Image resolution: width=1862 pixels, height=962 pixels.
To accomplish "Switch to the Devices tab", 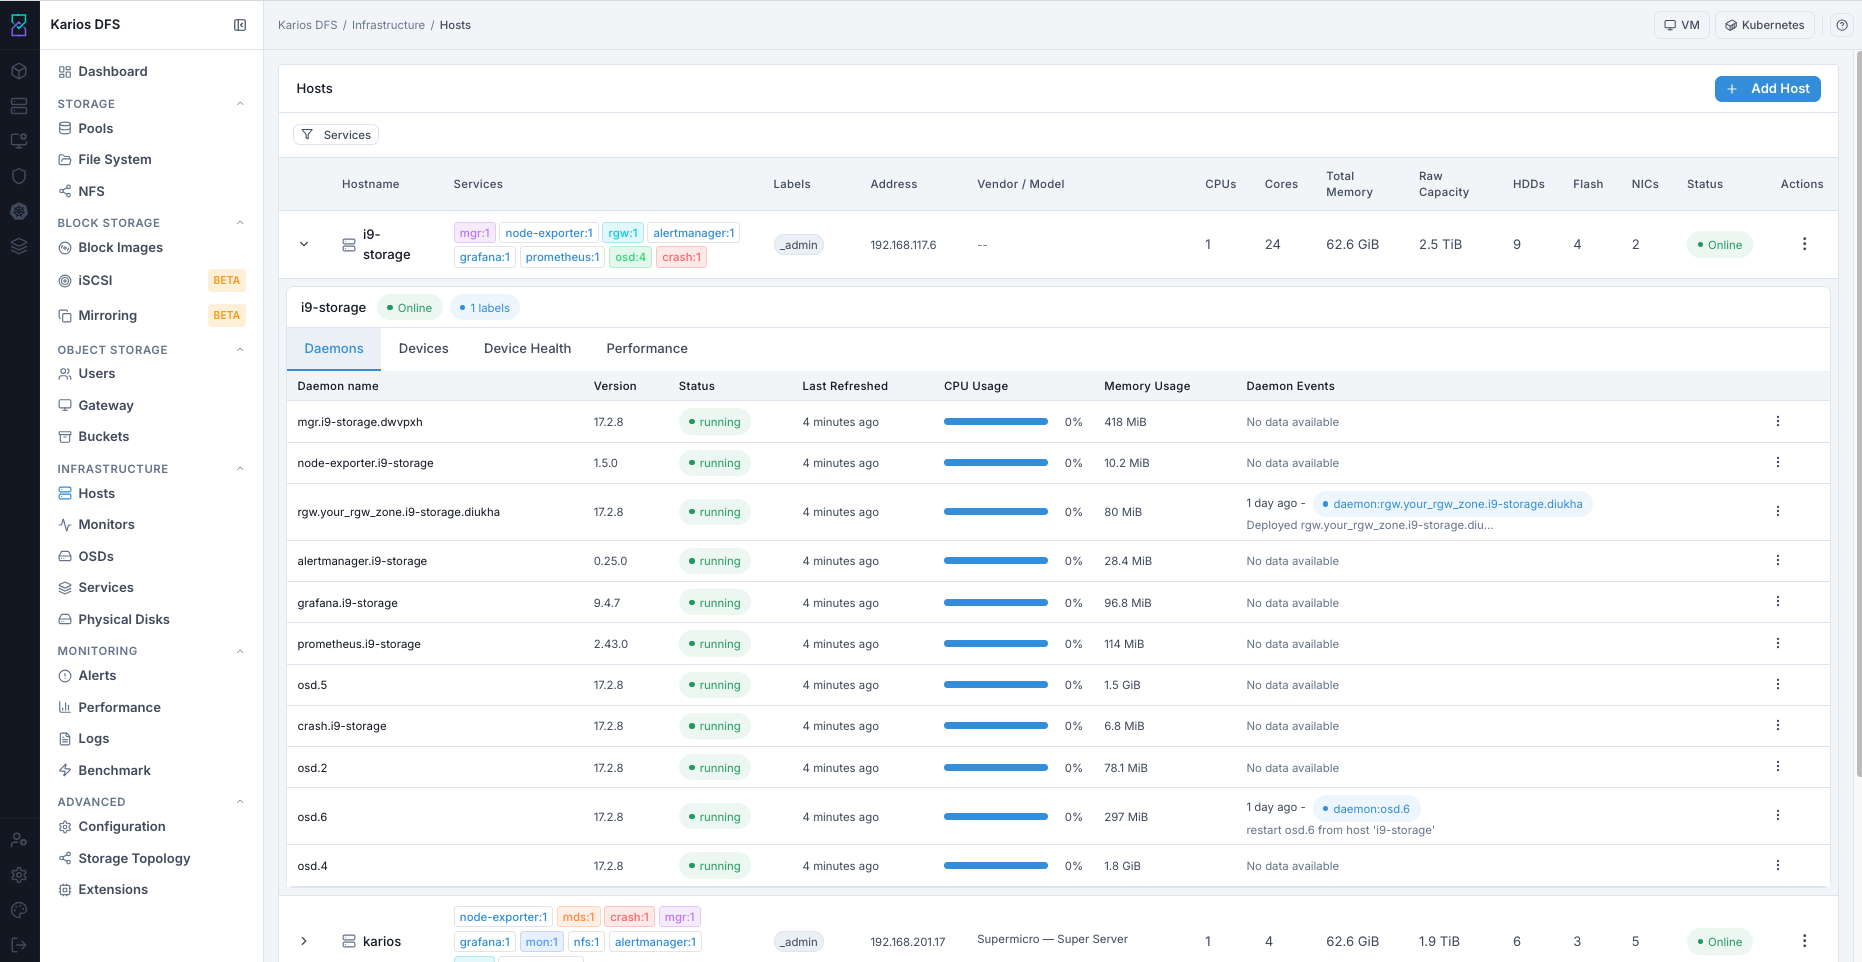I will click(x=424, y=349).
